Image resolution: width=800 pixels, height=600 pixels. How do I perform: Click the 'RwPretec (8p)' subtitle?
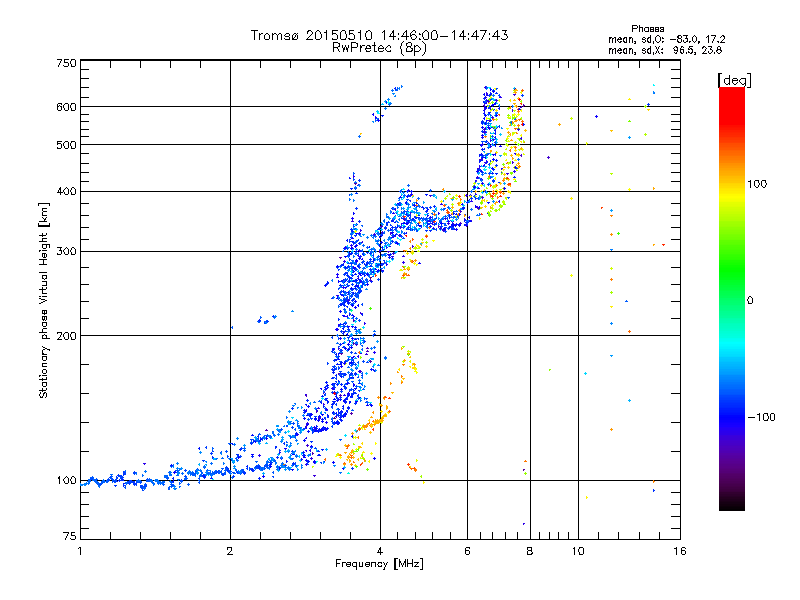click(379, 48)
